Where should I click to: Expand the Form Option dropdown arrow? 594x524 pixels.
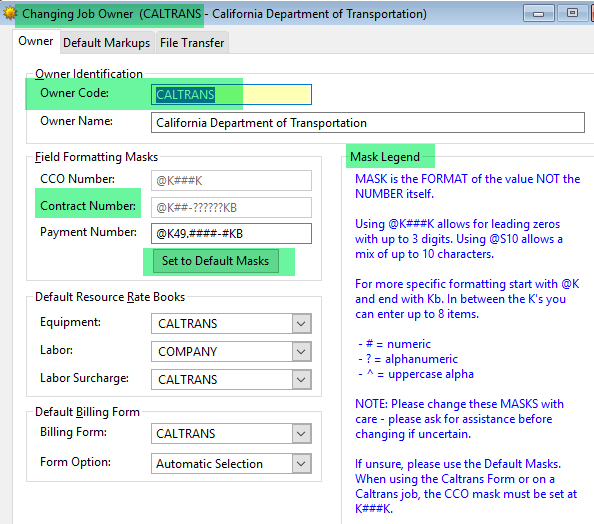[x=302, y=463]
